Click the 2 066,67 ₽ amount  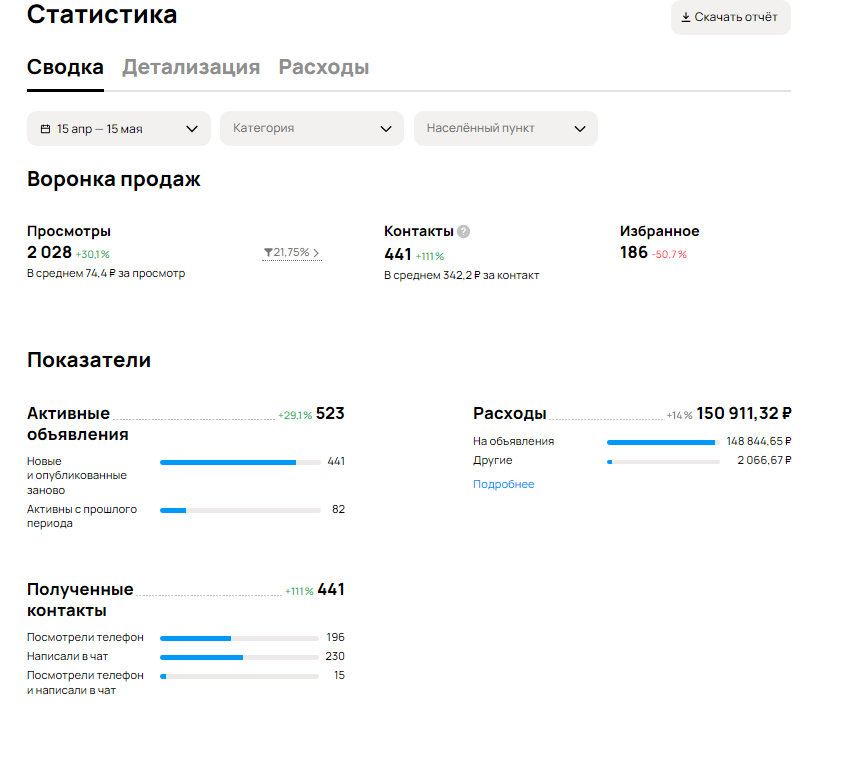tap(764, 460)
